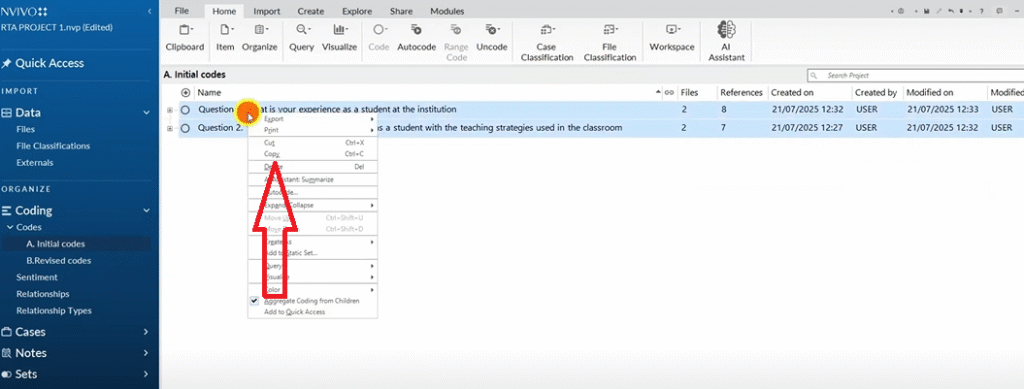Screen dimensions: 1024x389
Task: Switch to the Explore ribbon tab
Action: coord(357,11)
